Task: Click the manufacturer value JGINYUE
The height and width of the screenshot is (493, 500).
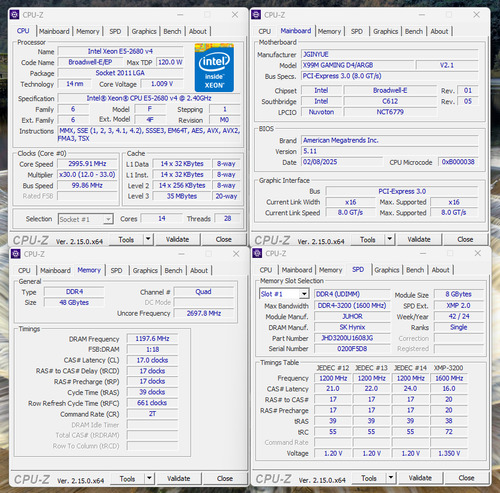Action: [x=390, y=54]
